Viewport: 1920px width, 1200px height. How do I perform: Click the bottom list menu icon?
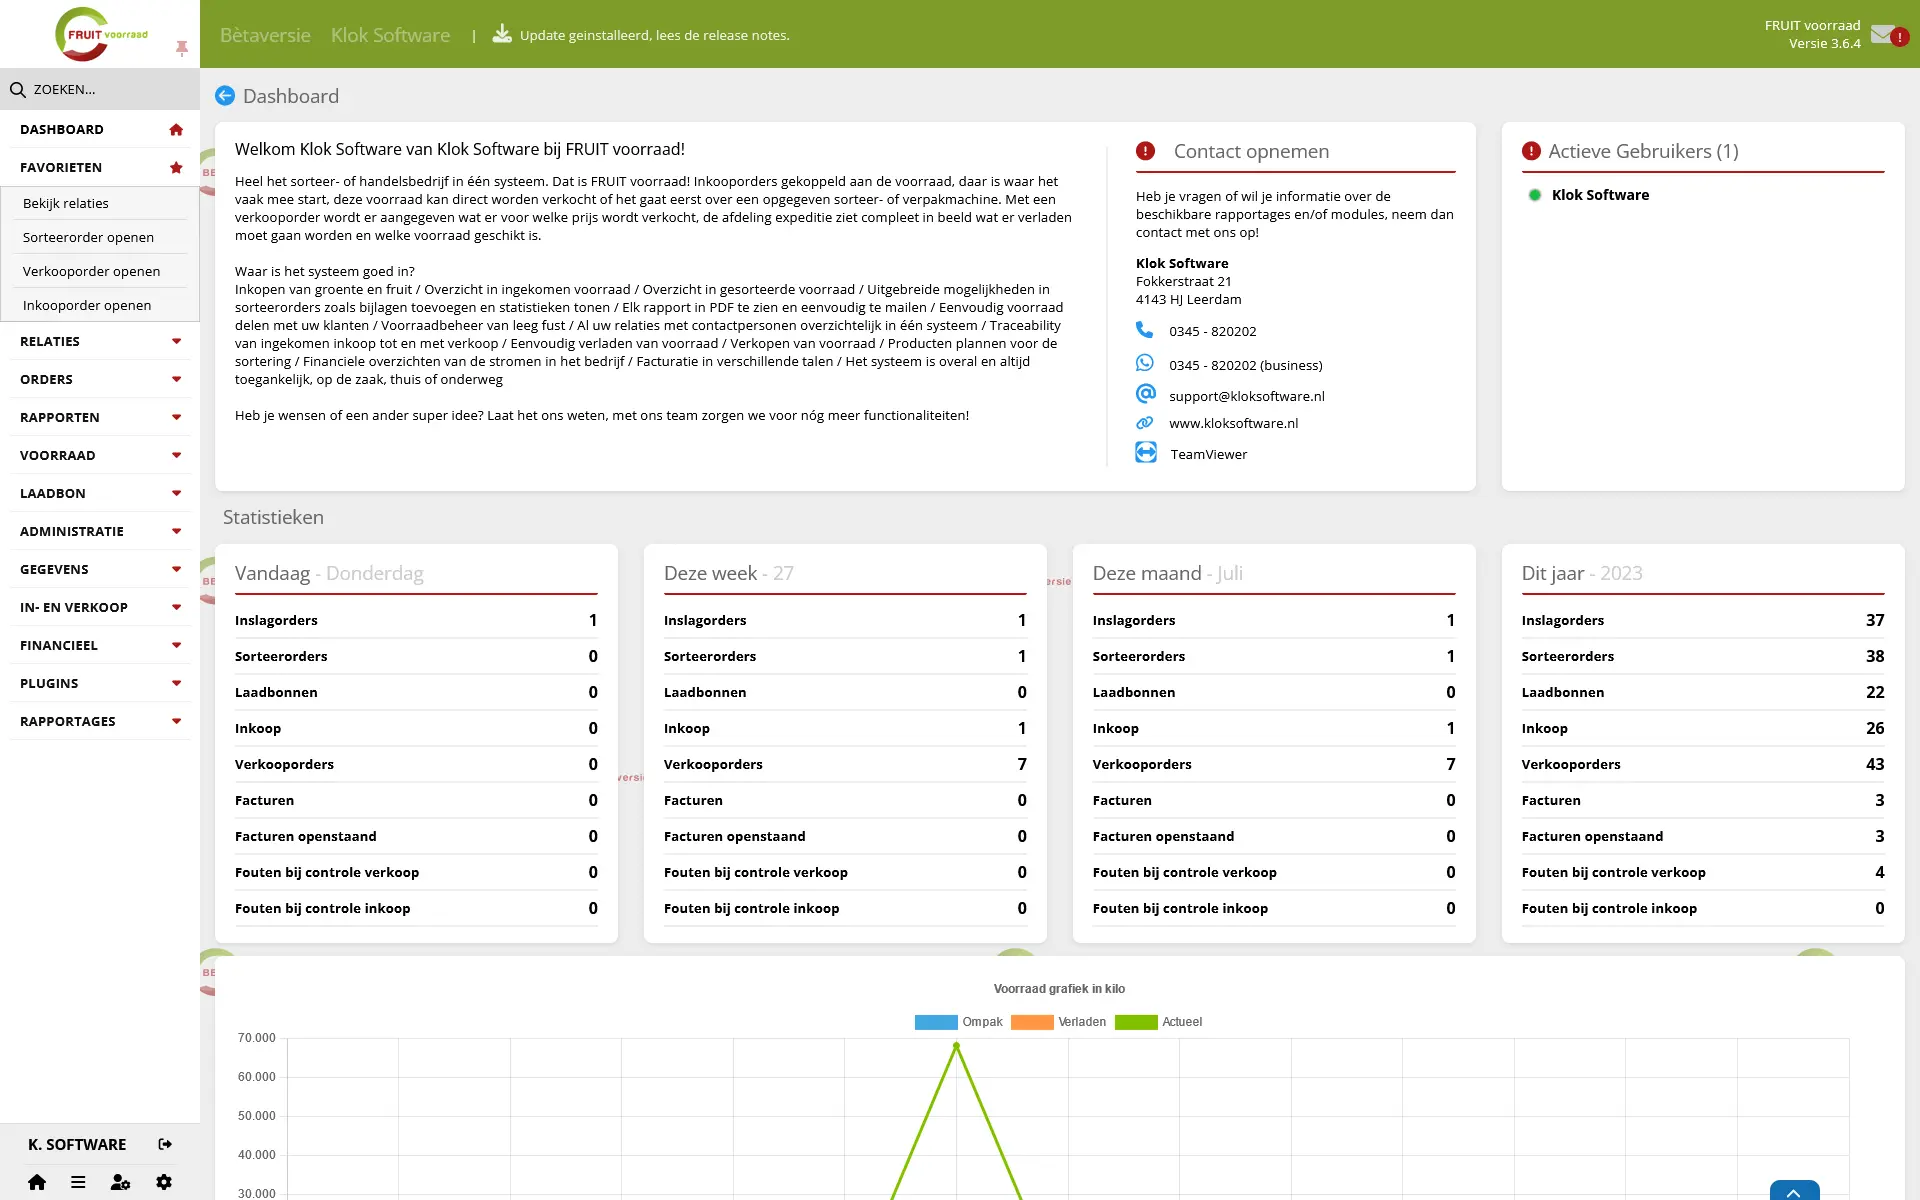click(x=78, y=1182)
